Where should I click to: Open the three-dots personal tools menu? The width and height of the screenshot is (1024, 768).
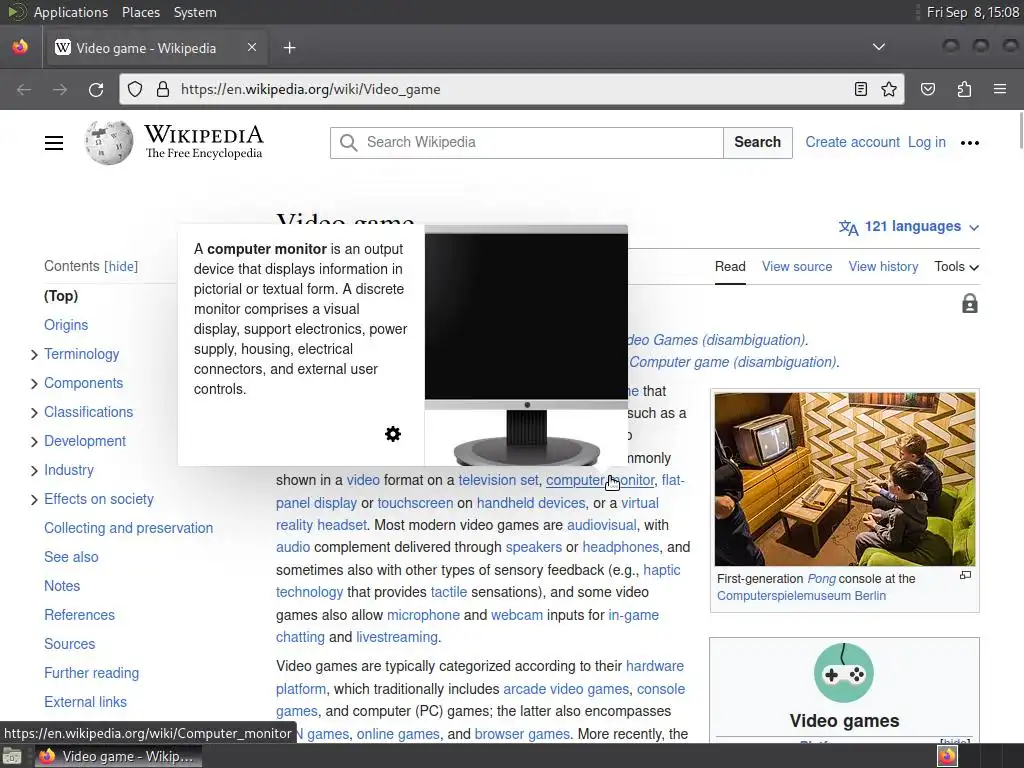tap(970, 143)
